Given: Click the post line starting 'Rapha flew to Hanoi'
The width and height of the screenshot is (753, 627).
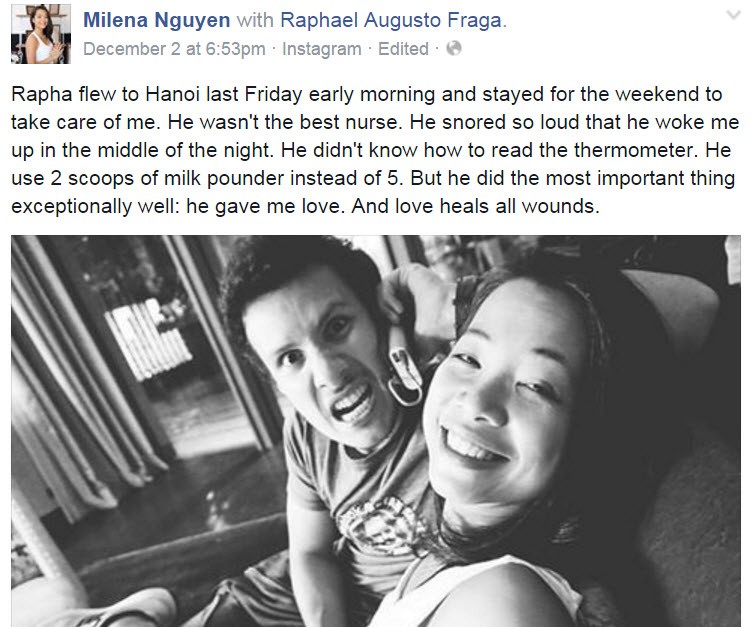Looking at the screenshot, I should [366, 94].
